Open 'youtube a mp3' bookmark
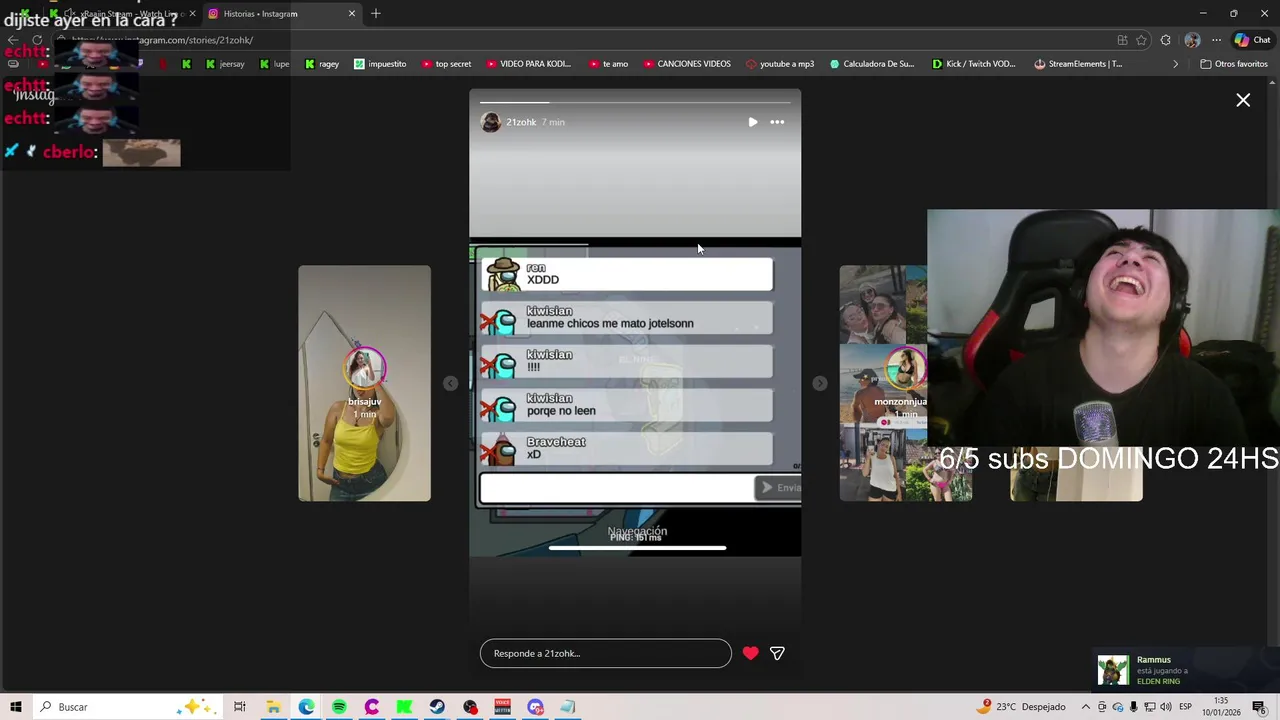Image resolution: width=1280 pixels, height=720 pixels. (780, 64)
